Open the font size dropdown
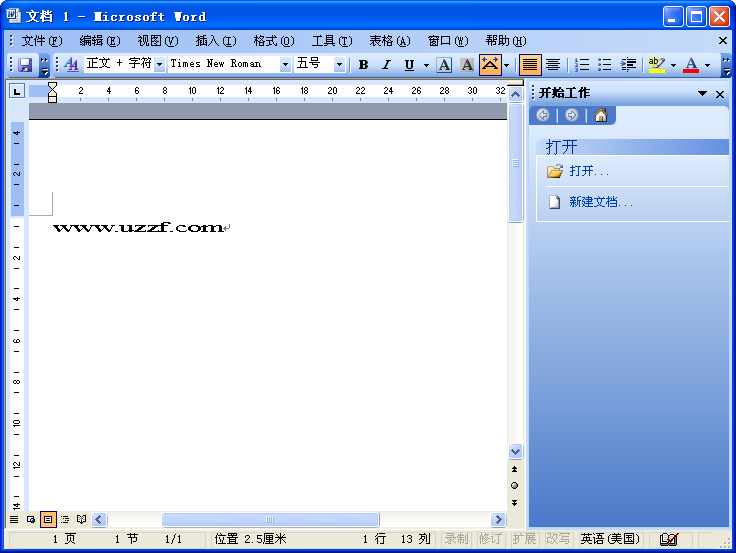736x553 pixels. (339, 64)
